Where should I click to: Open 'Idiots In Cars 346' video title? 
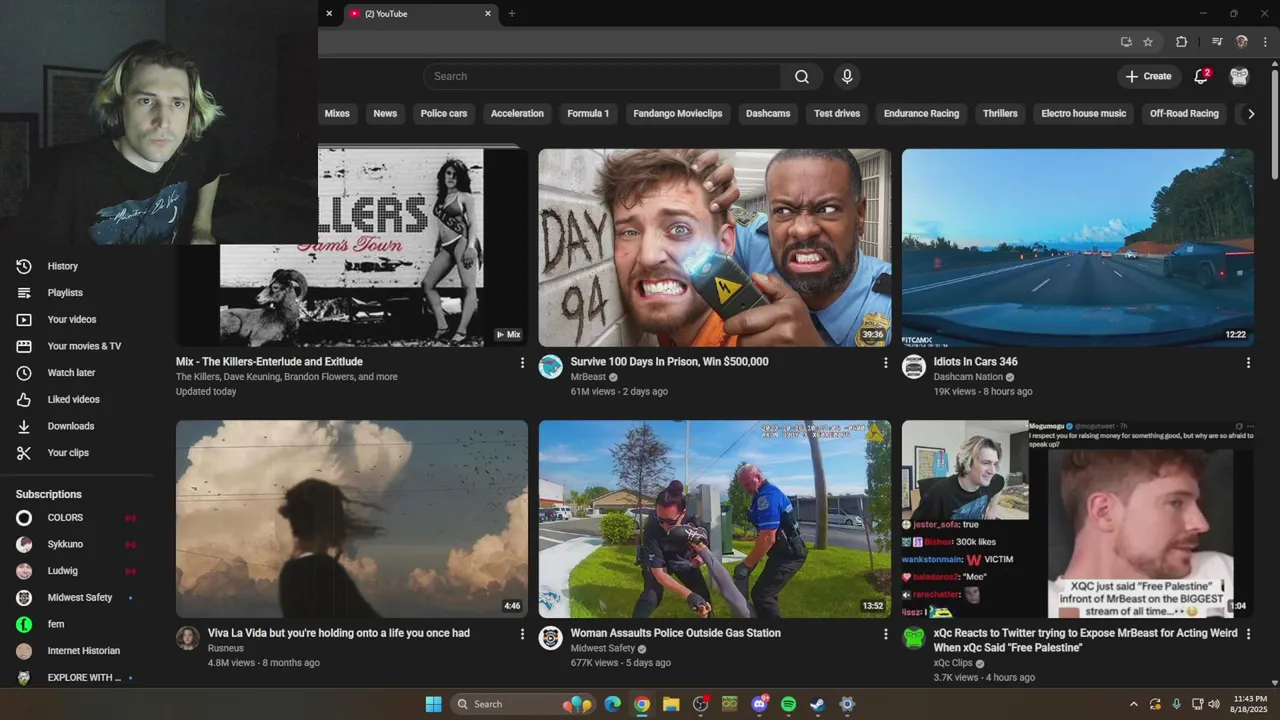(x=975, y=362)
